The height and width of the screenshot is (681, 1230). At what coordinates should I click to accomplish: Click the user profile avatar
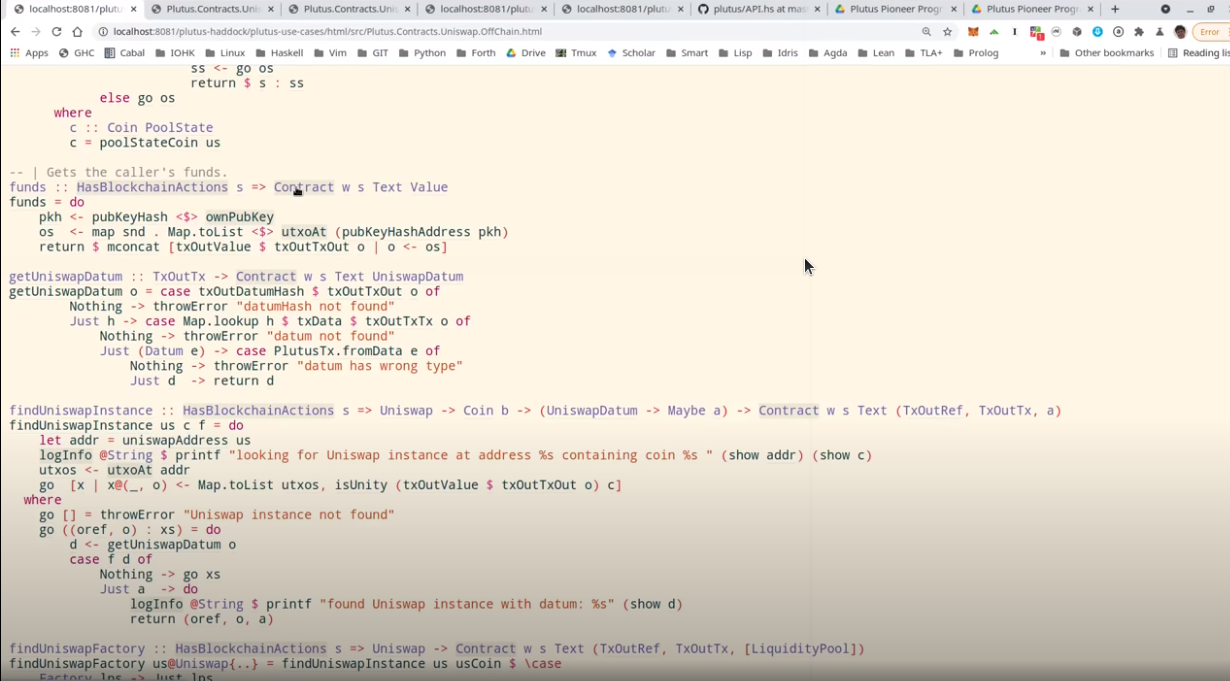pos(1180,32)
